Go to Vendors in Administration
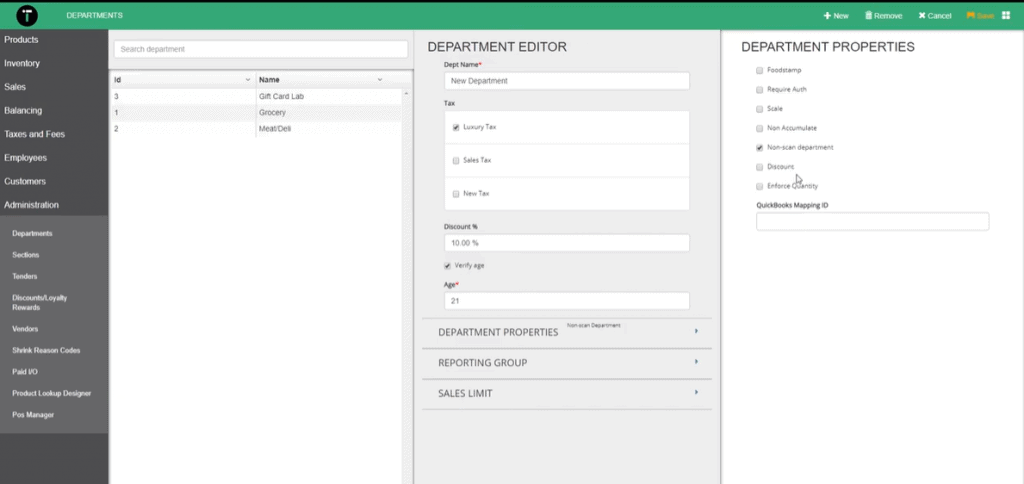Screen dimensions: 1024x484 pos(26,329)
